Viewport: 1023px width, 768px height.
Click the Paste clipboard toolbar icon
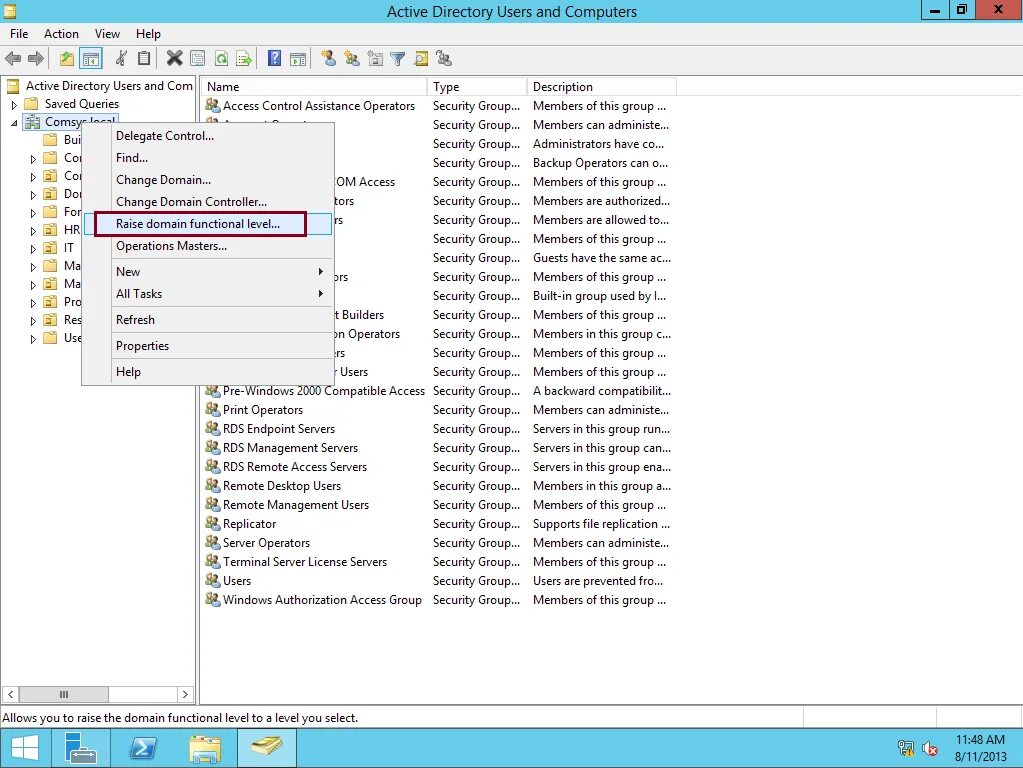144,59
